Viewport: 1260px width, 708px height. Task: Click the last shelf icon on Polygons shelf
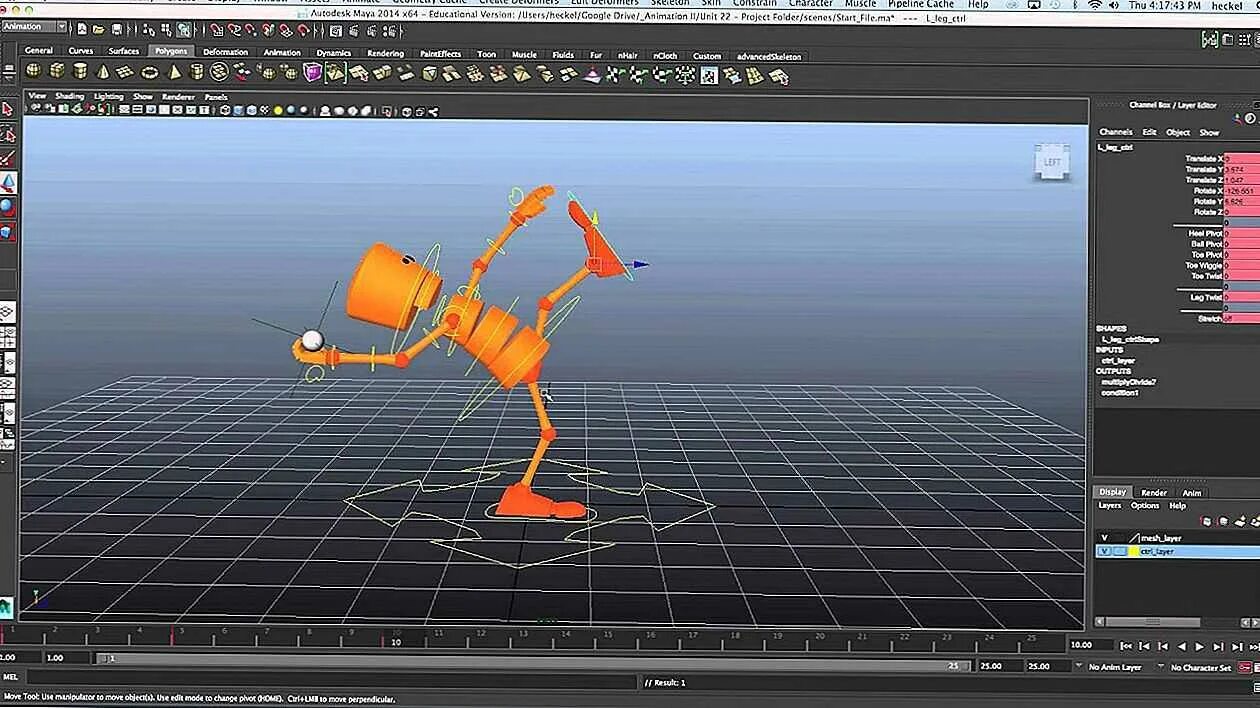coord(778,76)
